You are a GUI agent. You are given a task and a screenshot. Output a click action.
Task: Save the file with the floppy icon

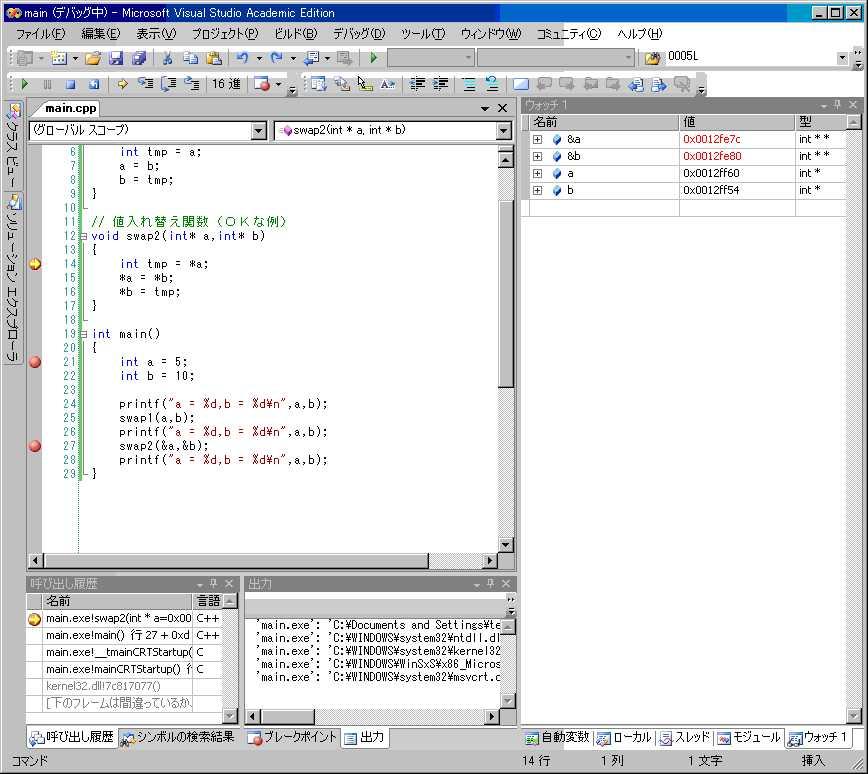point(115,58)
